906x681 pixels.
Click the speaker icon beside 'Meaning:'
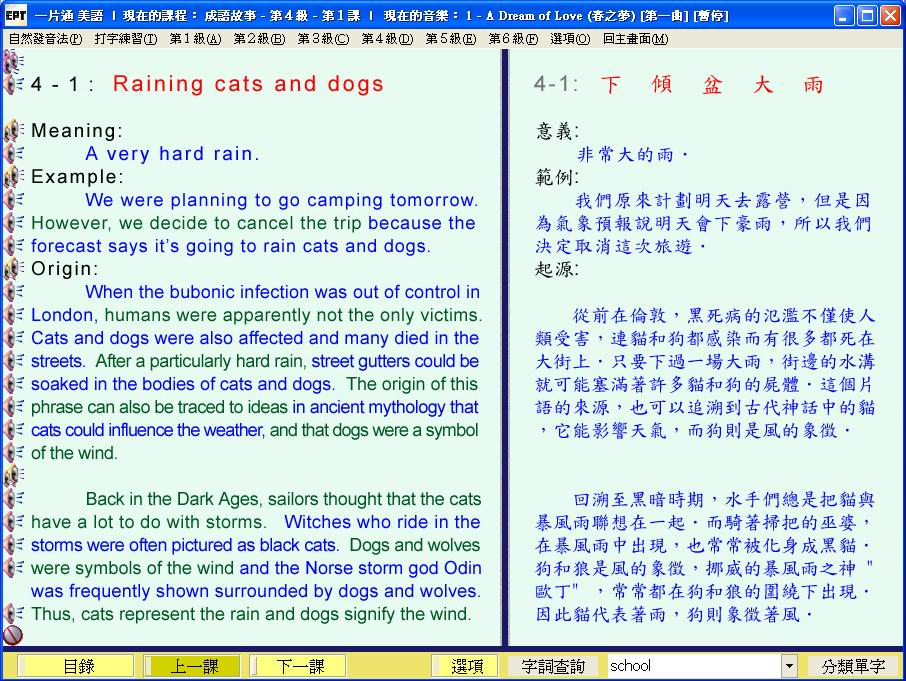click(13, 131)
